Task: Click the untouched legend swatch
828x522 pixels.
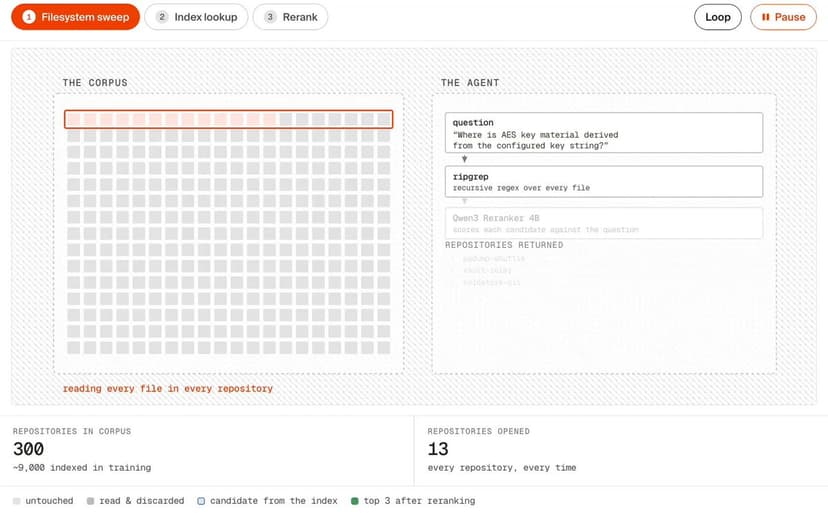Action: point(16,501)
